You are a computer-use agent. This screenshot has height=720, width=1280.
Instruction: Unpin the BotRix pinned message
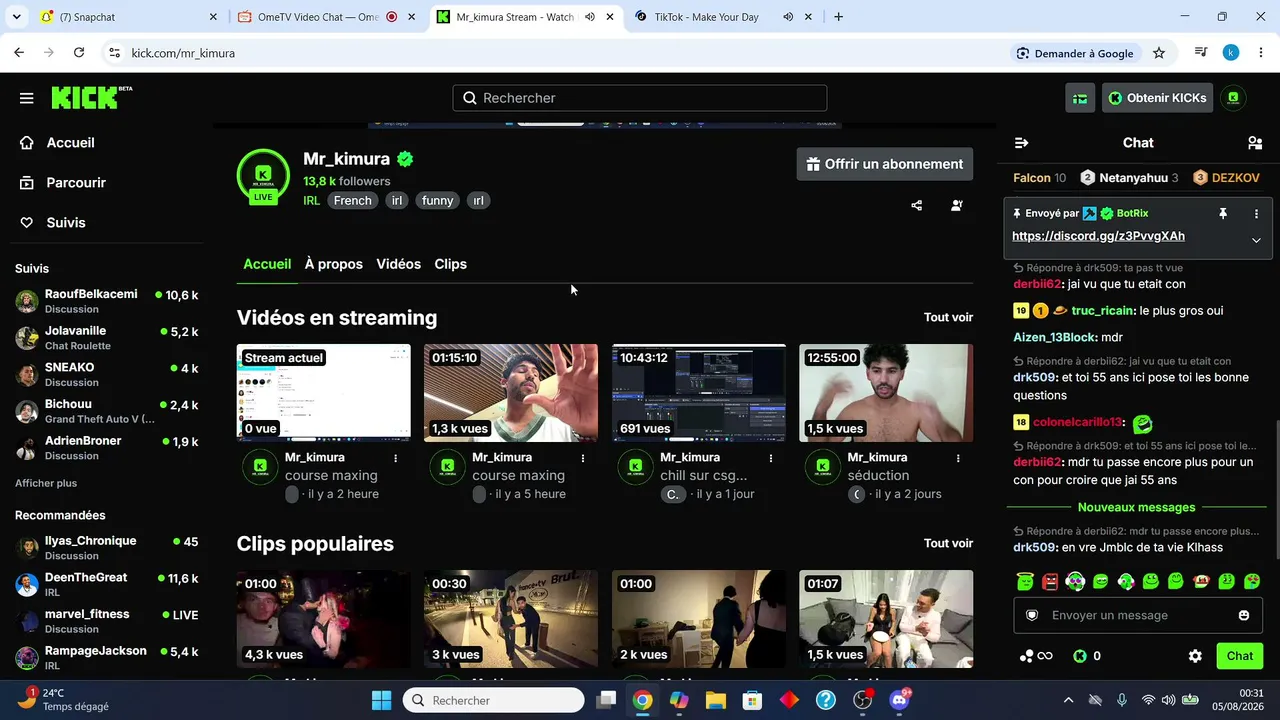click(x=1222, y=214)
